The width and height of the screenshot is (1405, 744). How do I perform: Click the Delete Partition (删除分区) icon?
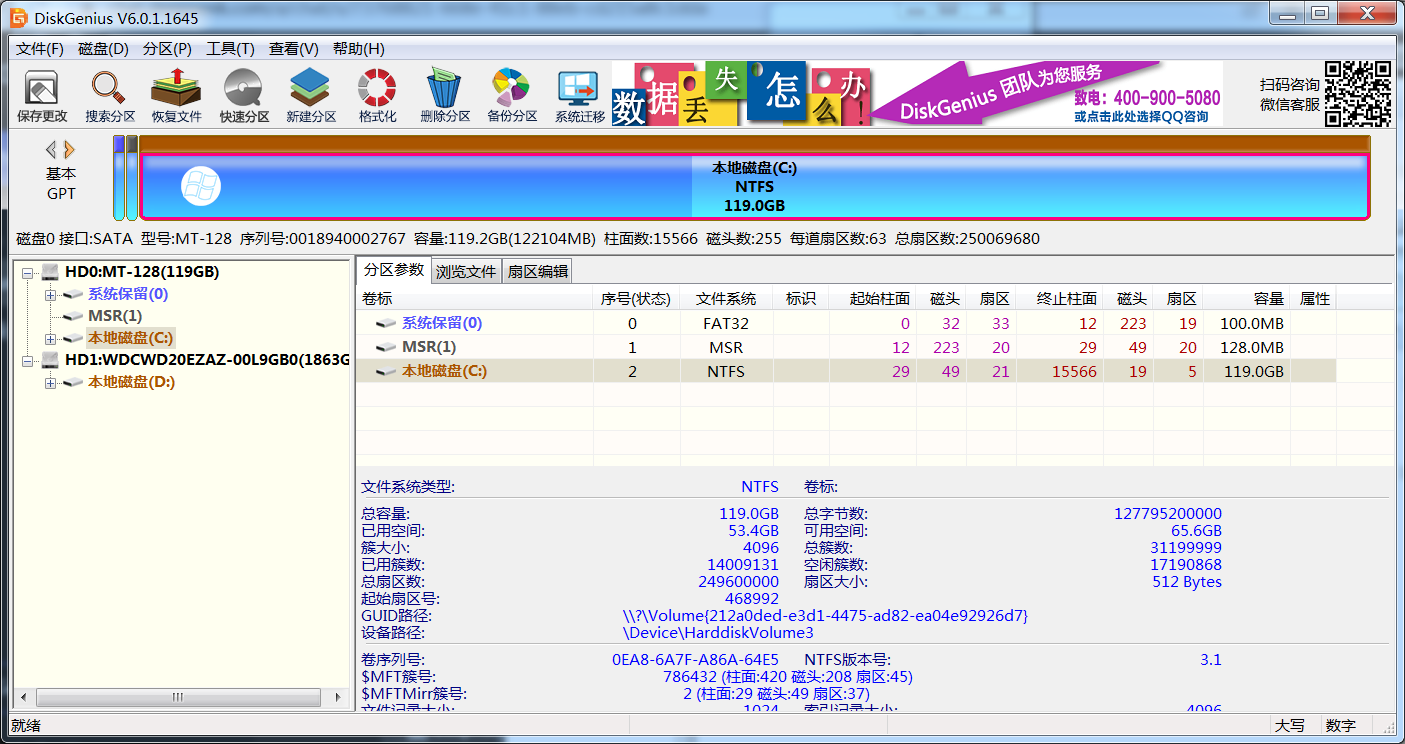(445, 96)
